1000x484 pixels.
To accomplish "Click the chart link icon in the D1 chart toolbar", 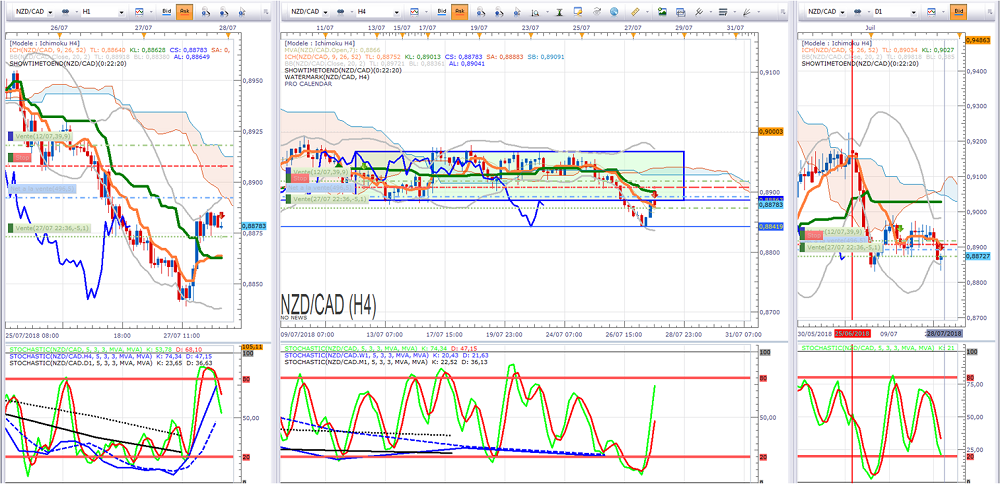I will coord(858,11).
